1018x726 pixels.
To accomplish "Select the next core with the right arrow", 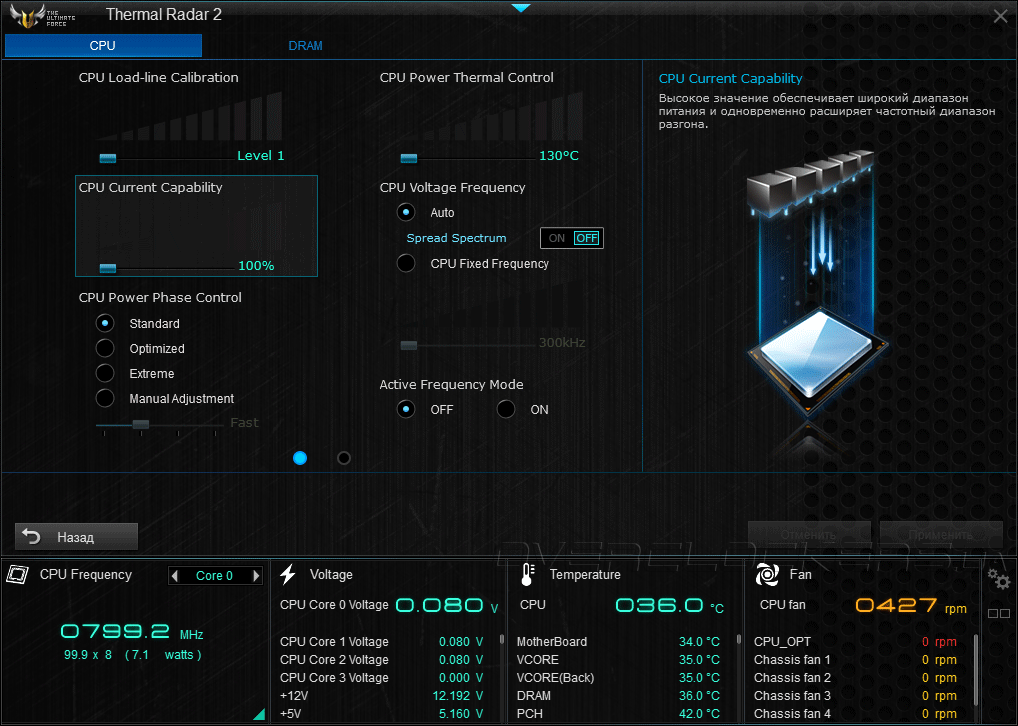I will 256,575.
